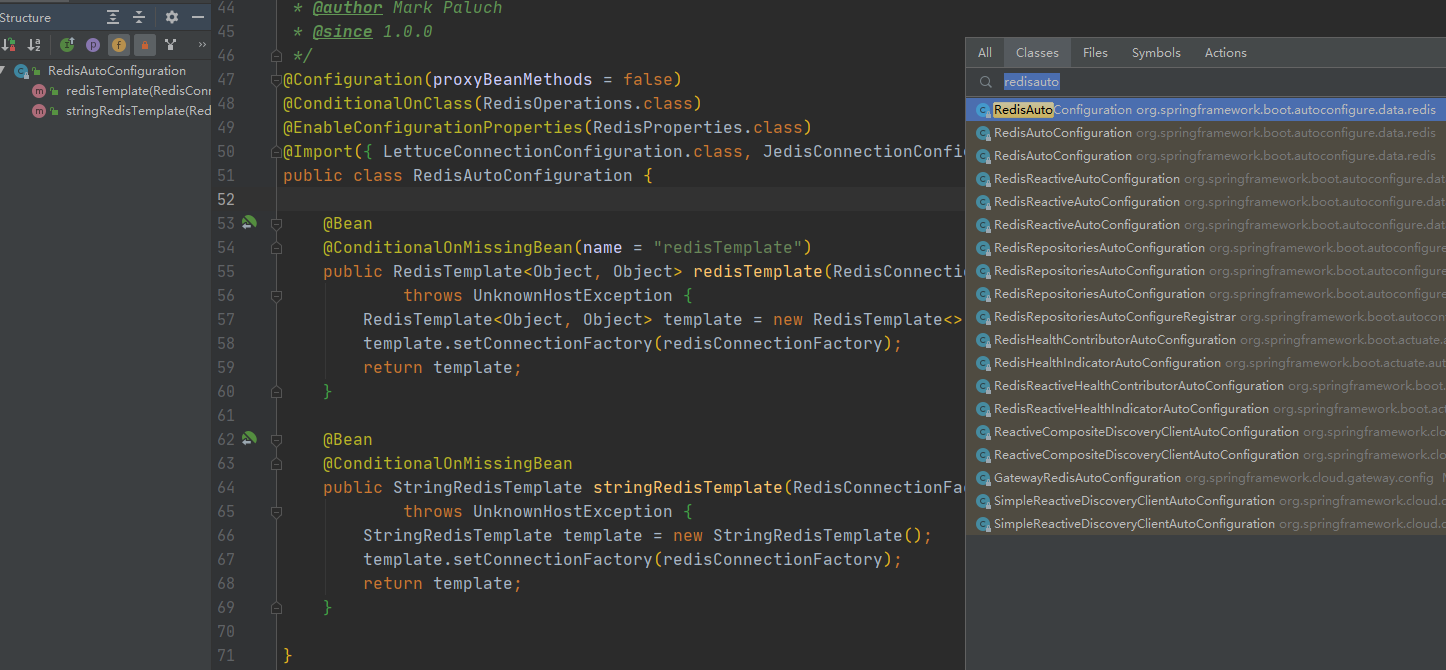Click class icon of GatewayRedisAutoConfiguration result
The width and height of the screenshot is (1446, 670).
983,478
